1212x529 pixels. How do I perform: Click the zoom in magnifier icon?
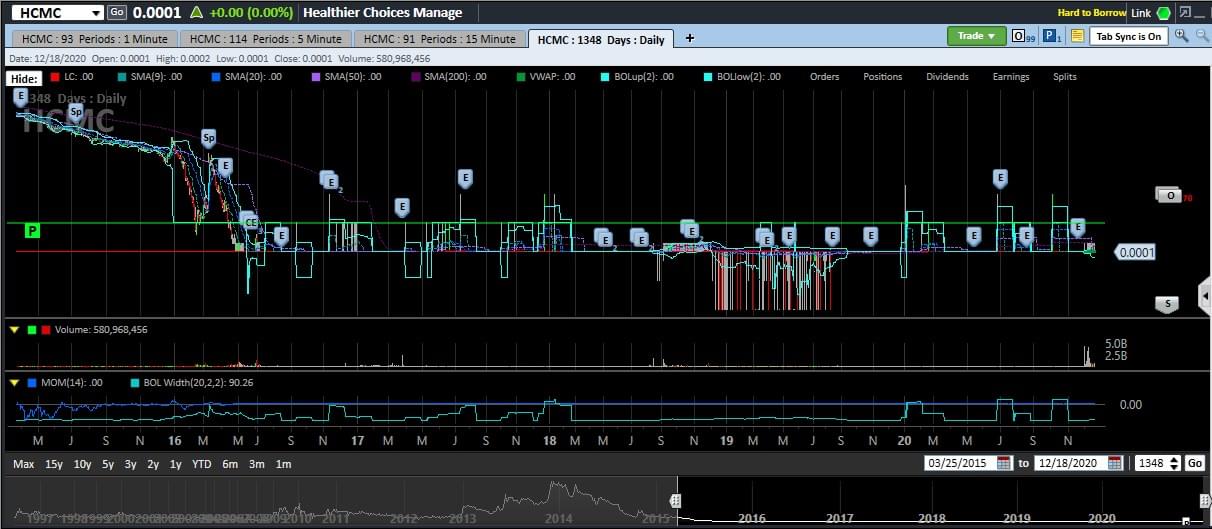tap(1181, 36)
